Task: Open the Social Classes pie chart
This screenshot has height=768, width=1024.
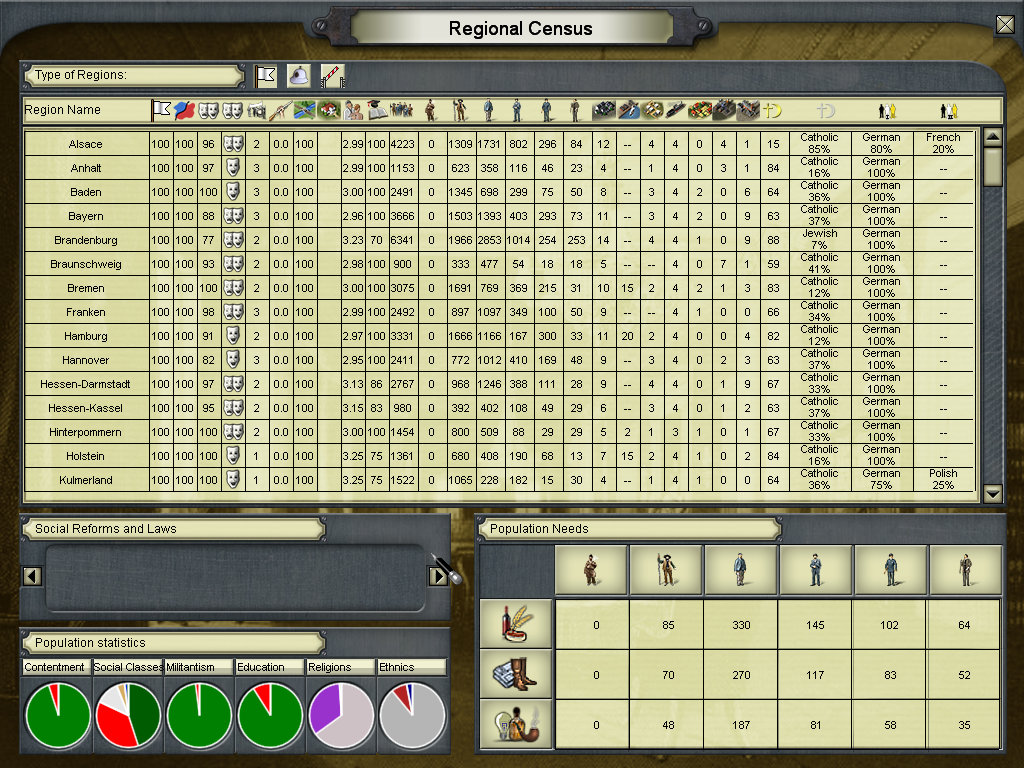Action: [x=127, y=715]
